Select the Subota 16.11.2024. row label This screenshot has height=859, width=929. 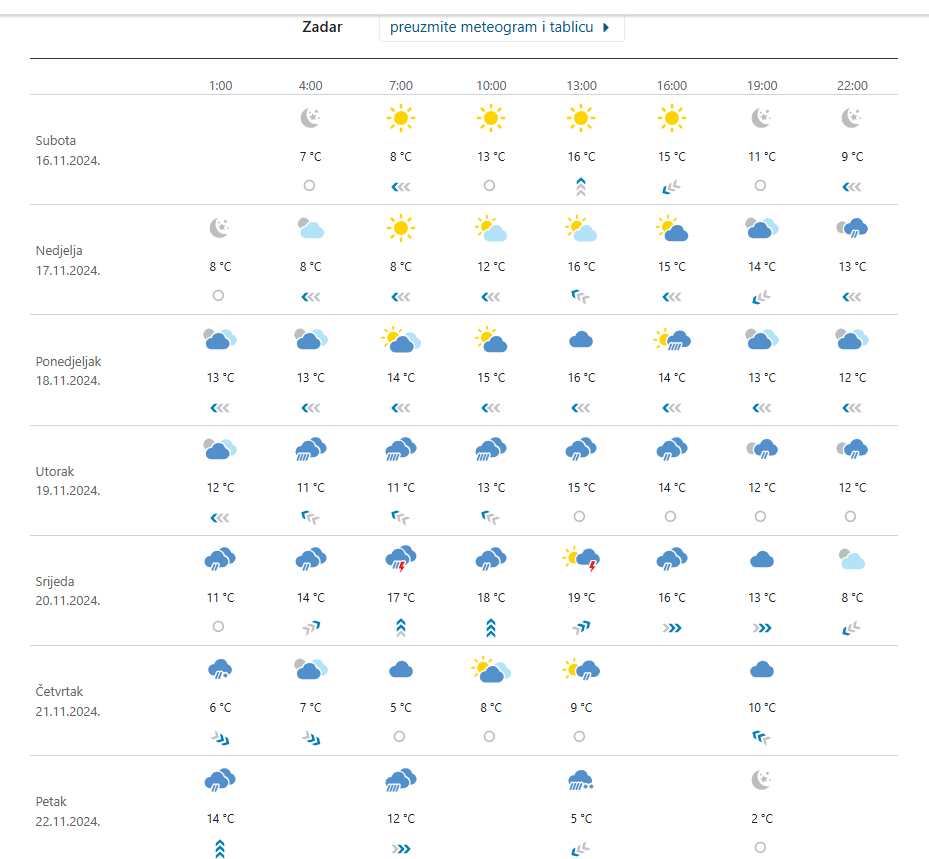tap(68, 150)
